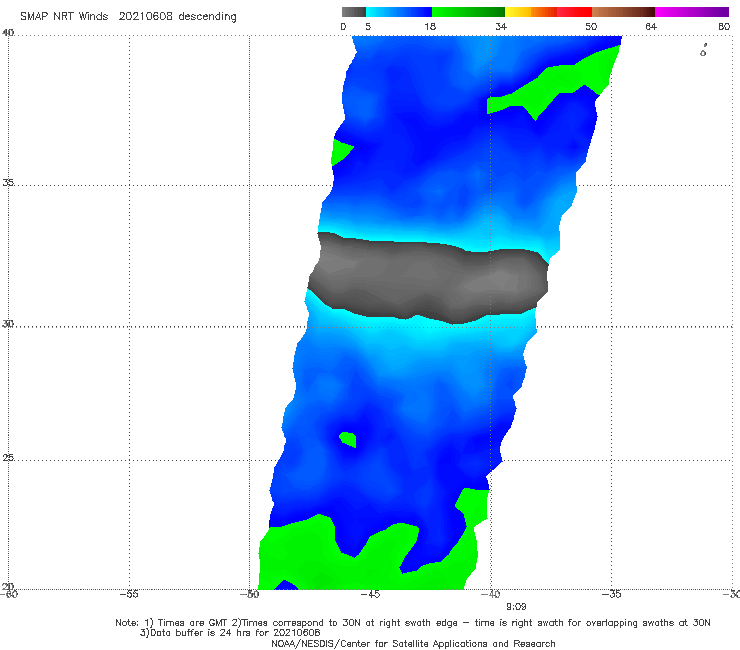Click the color scale label 64
Viewport: 740px width, 650px height.
pyautogui.click(x=651, y=26)
